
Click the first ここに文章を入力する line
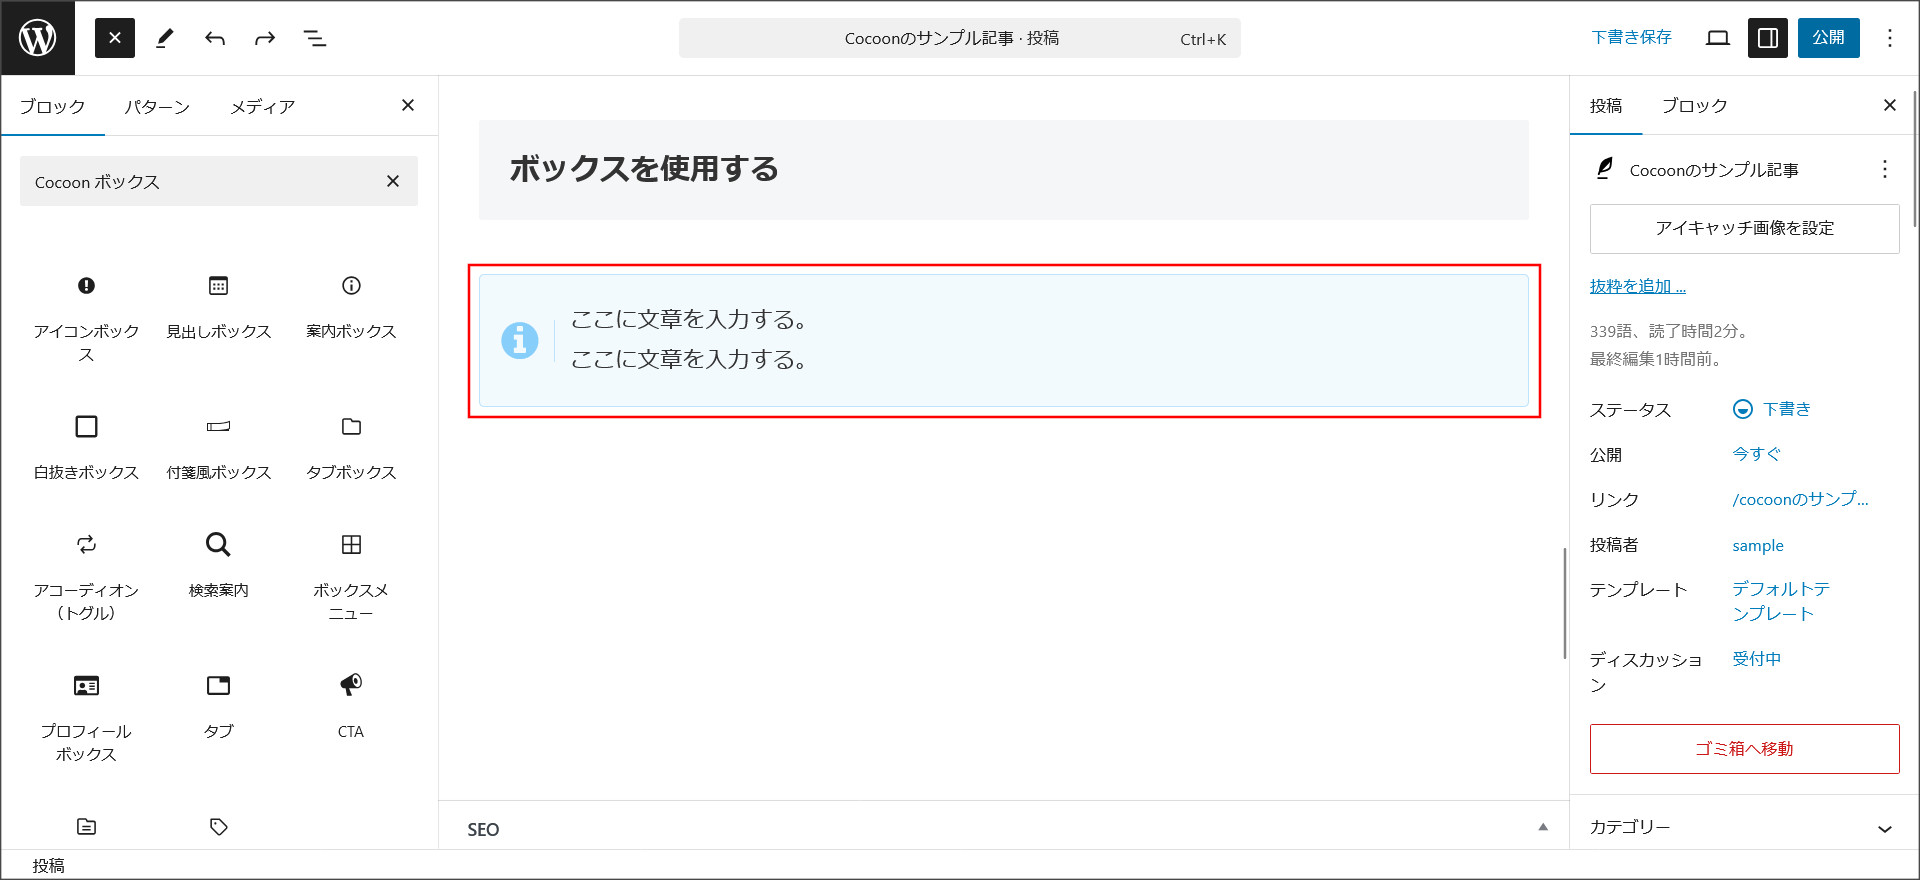point(689,319)
